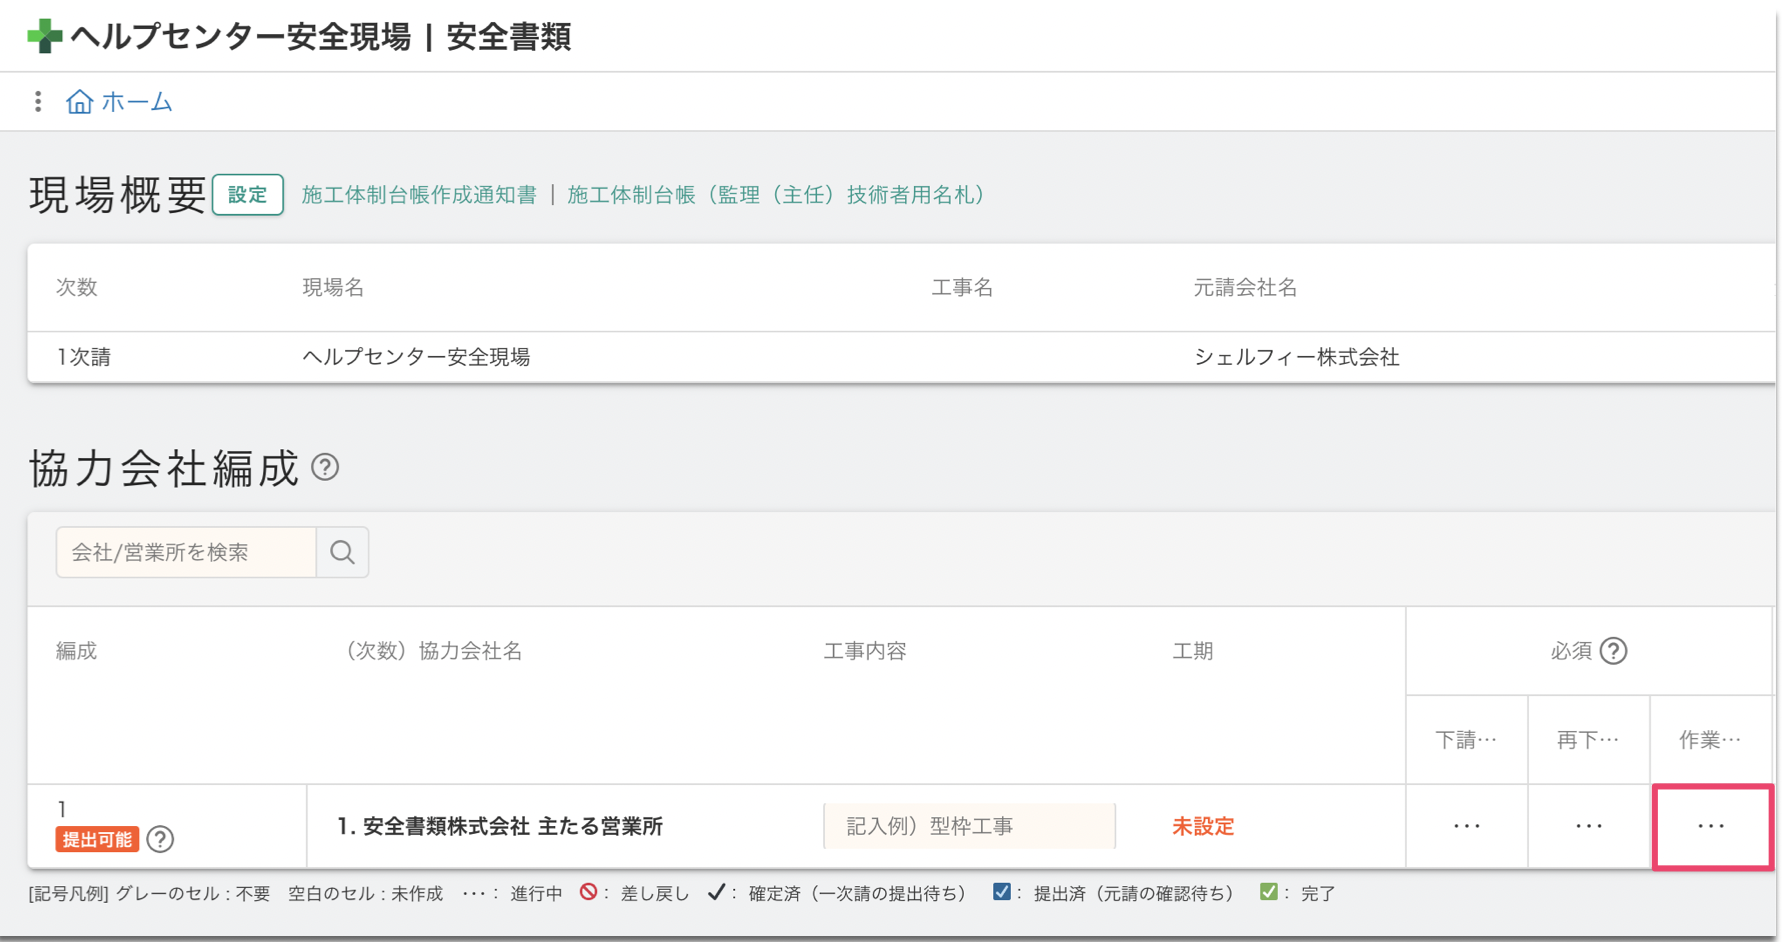Focus the 会社/営業所を検索 search field
Image resolution: width=1782 pixels, height=942 pixels.
(187, 552)
